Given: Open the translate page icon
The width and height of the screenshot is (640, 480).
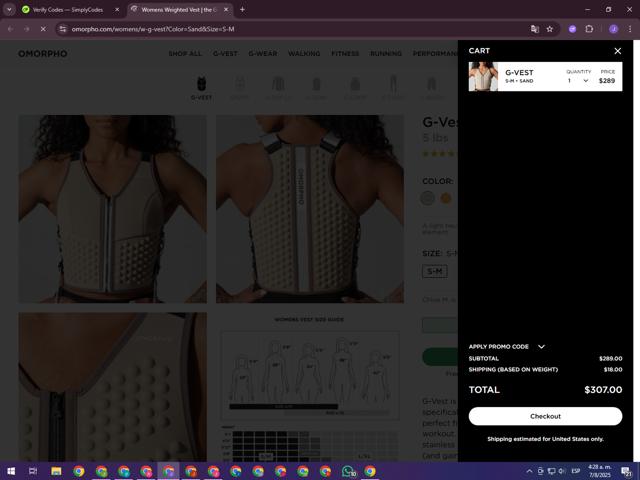Looking at the screenshot, I should pos(535,29).
